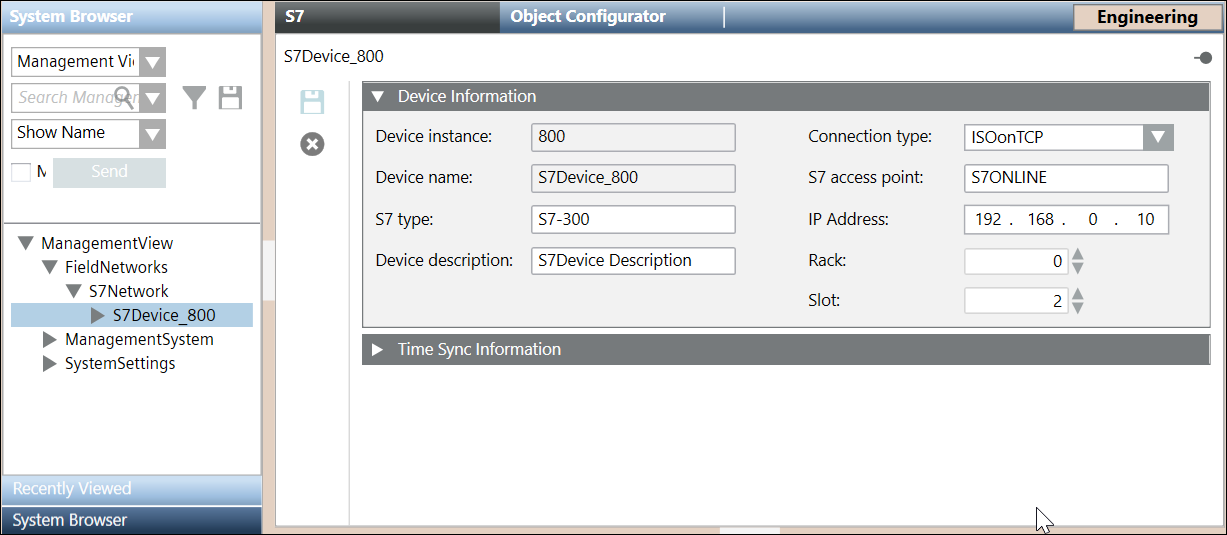1227x535 pixels.
Task: Open the Connection type dropdown
Action: point(1157,137)
